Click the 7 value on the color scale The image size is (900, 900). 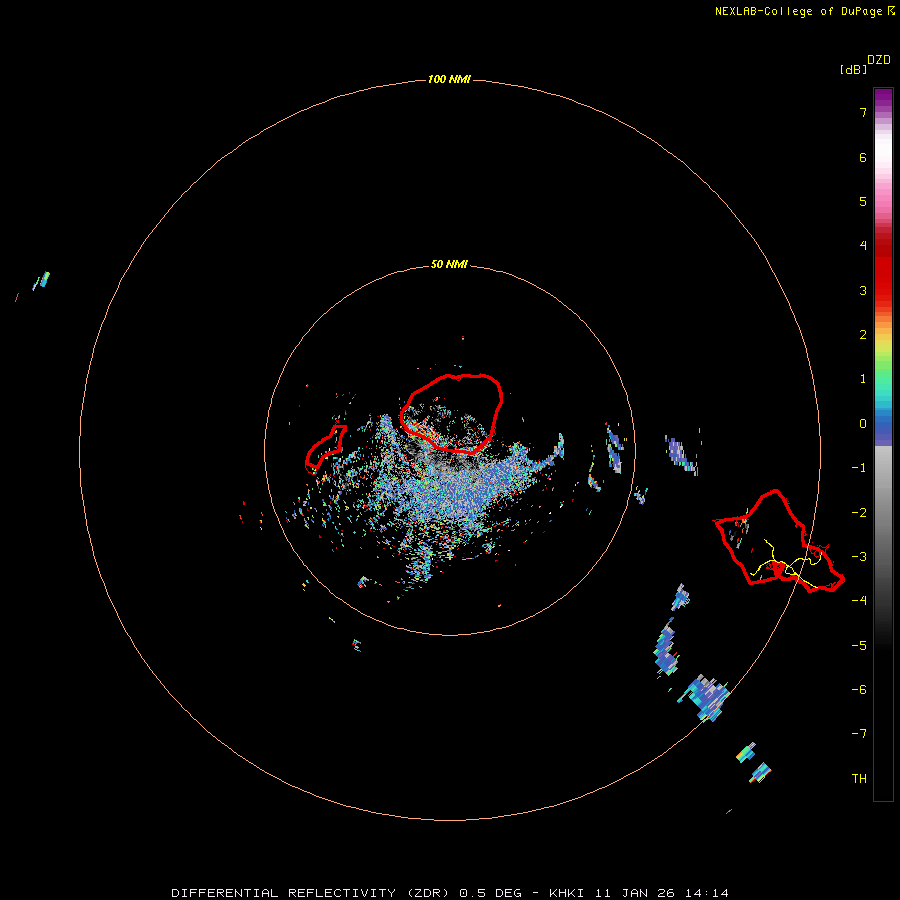coord(863,112)
